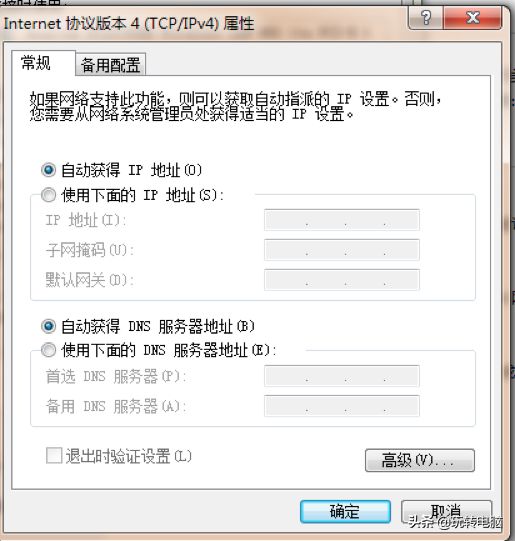Click the 取消 cancel button
The width and height of the screenshot is (515, 541).
click(446, 511)
